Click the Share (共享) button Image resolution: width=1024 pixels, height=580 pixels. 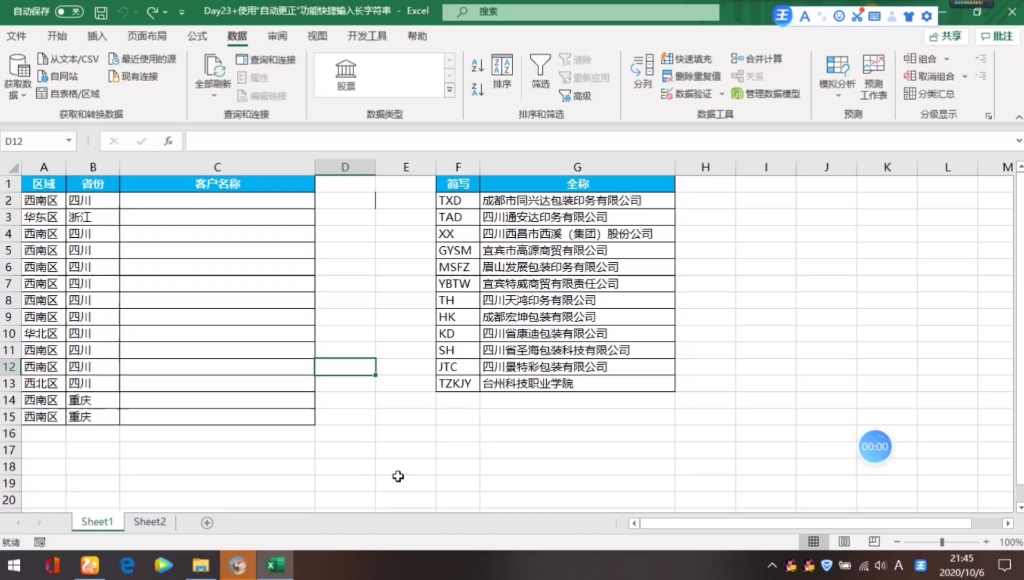click(945, 36)
